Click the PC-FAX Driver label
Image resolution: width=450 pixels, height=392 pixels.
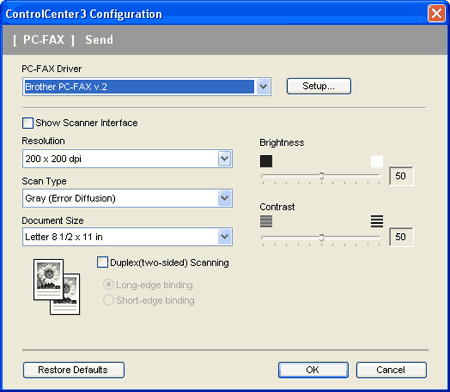pyautogui.click(x=52, y=69)
